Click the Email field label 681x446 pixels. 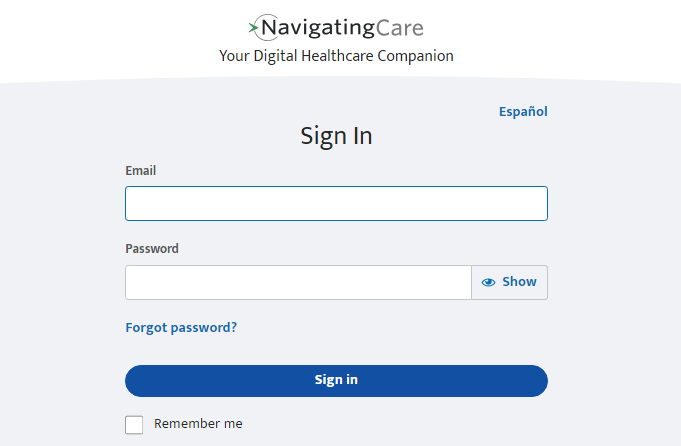click(140, 171)
